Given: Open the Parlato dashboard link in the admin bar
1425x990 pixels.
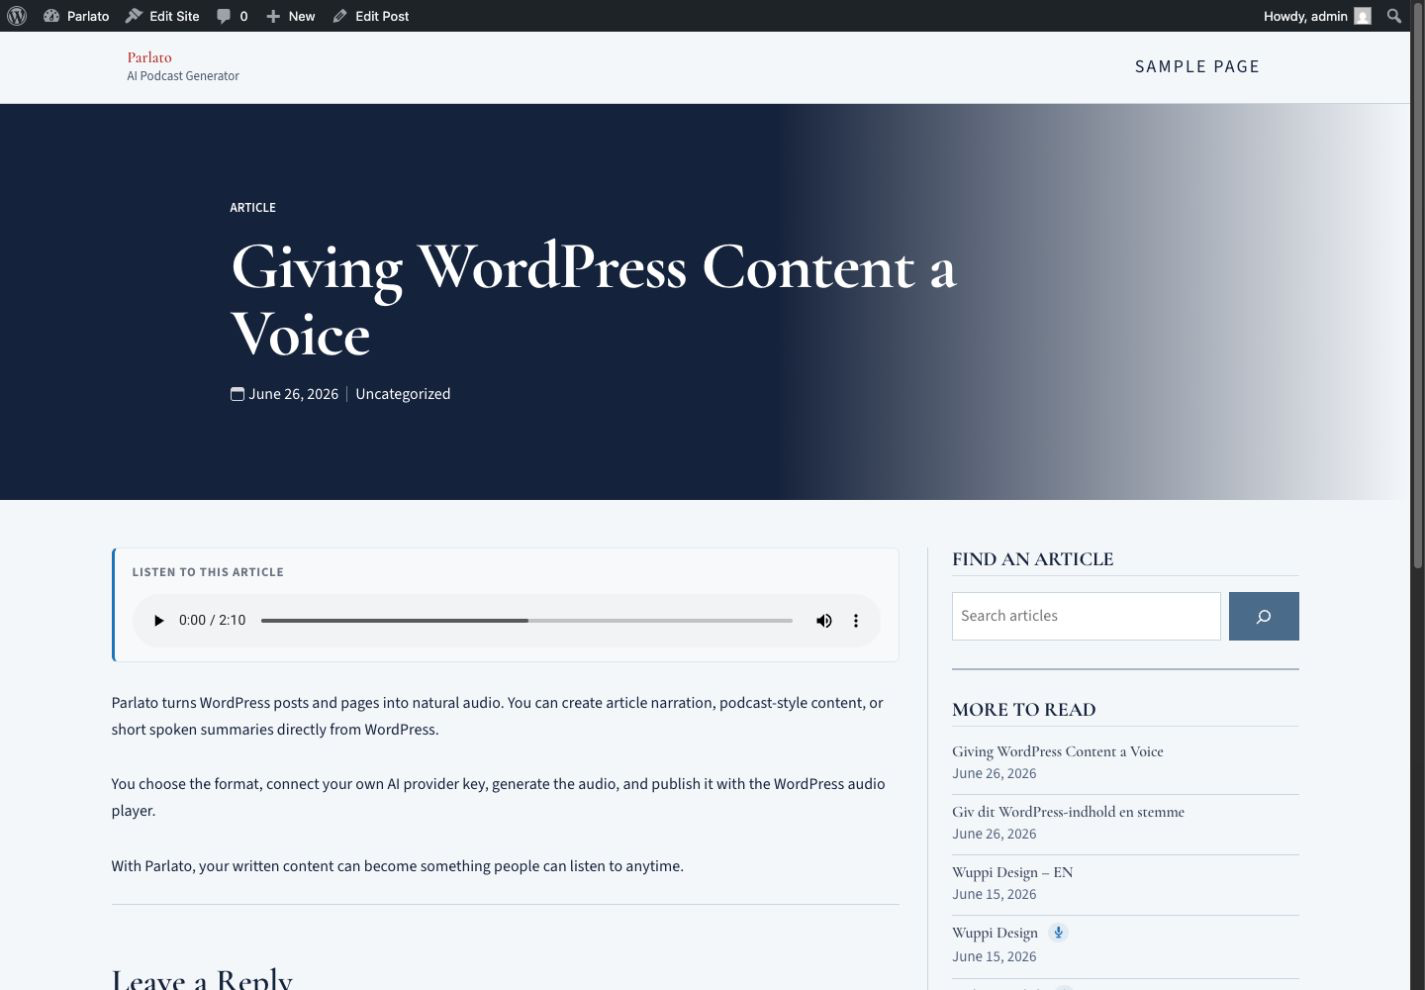Looking at the screenshot, I should [x=76, y=16].
